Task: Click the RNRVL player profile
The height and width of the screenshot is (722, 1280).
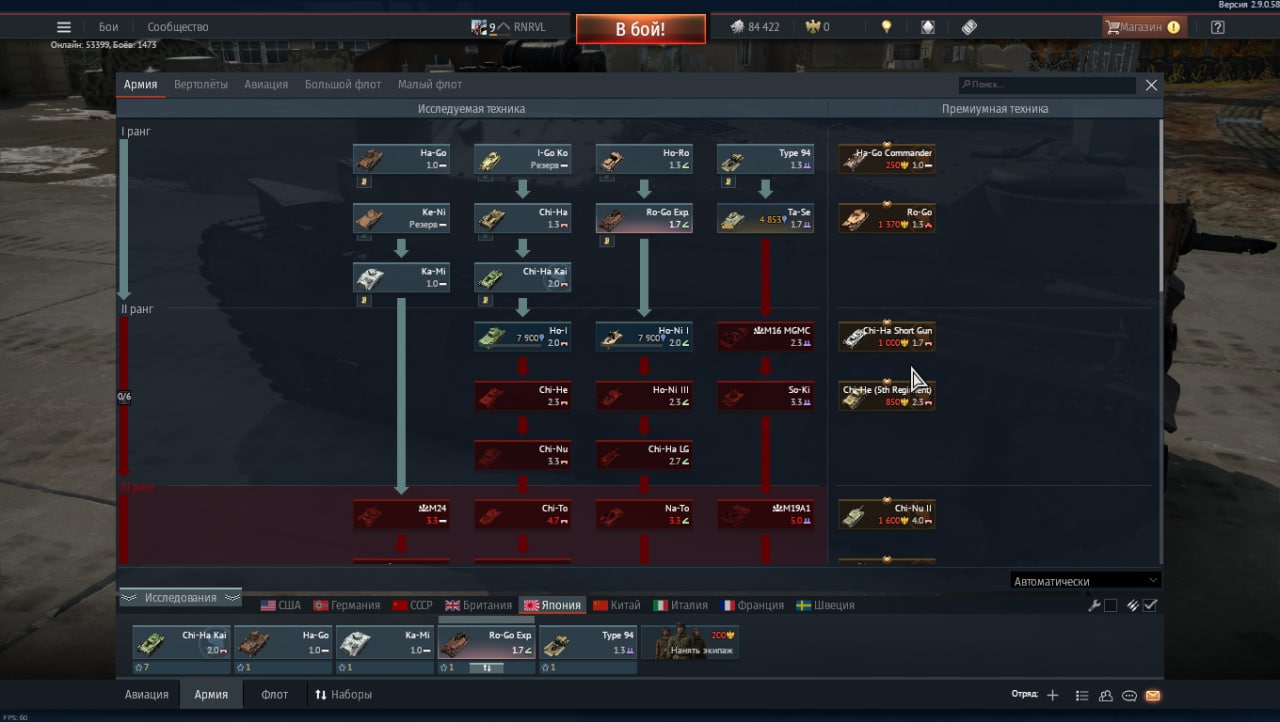Action: [x=508, y=27]
